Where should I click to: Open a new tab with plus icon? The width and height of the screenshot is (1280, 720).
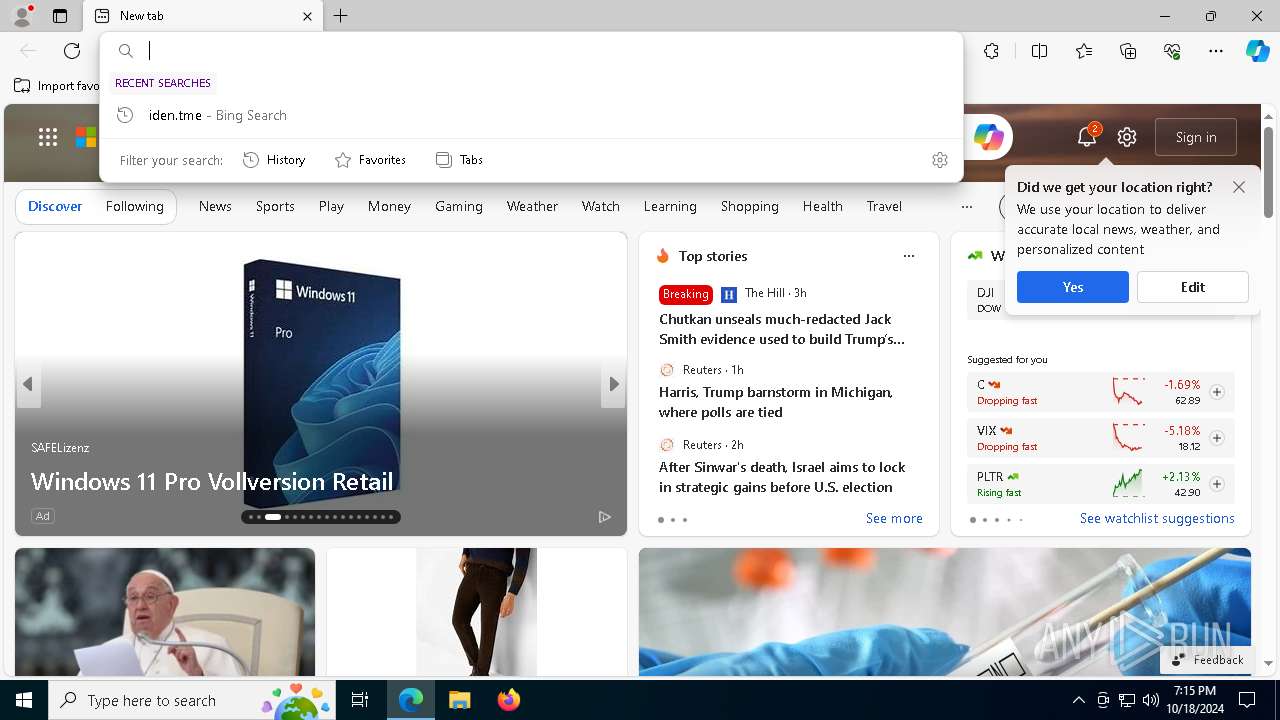341,16
